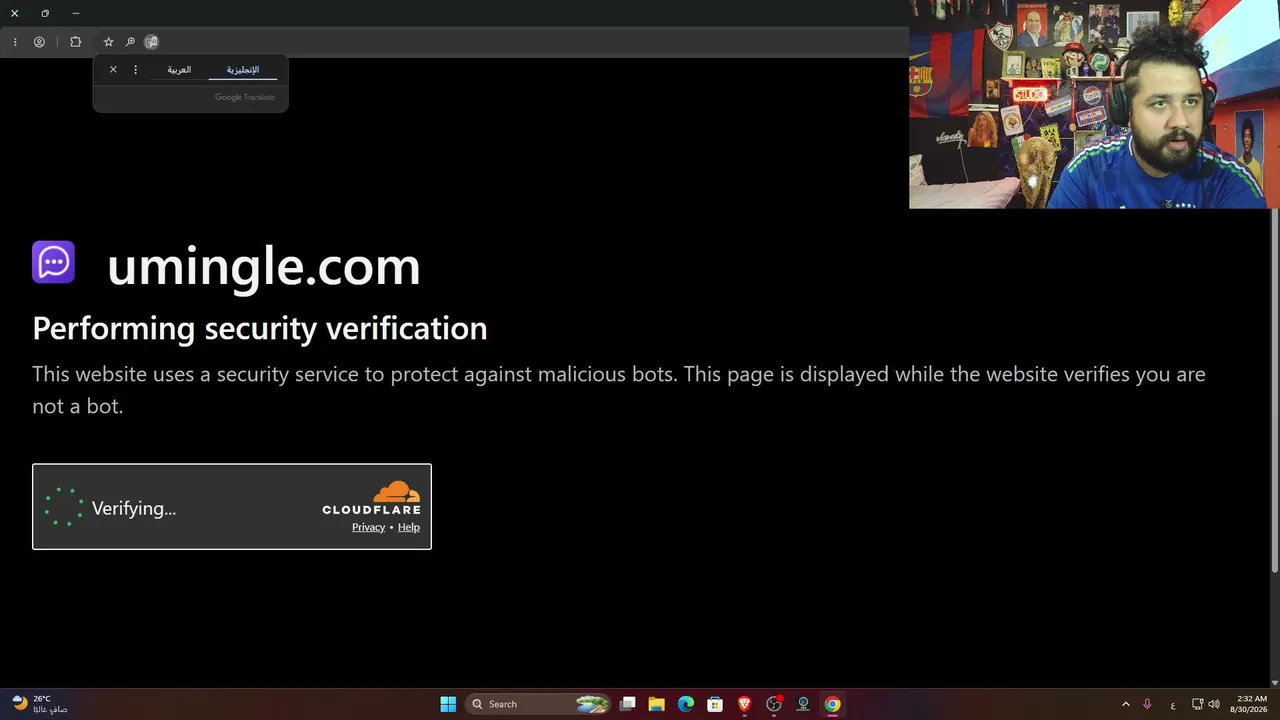Open the Chrome profile account icon
Screen dimensions: 1280x720
39,42
